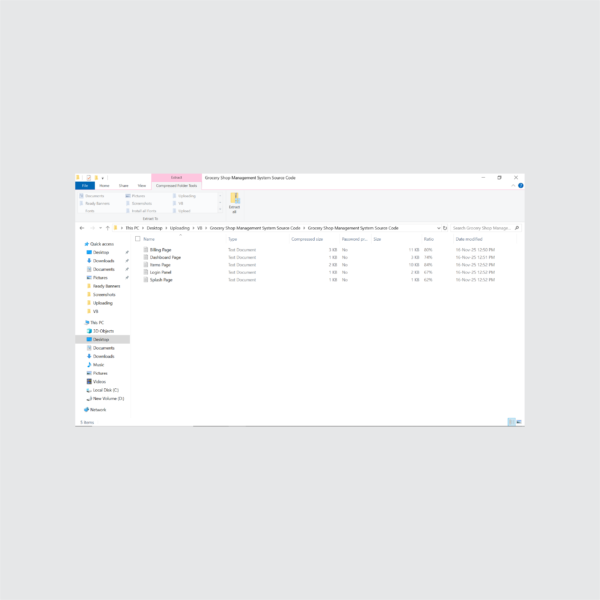The height and width of the screenshot is (600, 600).
Task: Open Uploading folder in Quick access sidebar
Action: click(x=103, y=303)
